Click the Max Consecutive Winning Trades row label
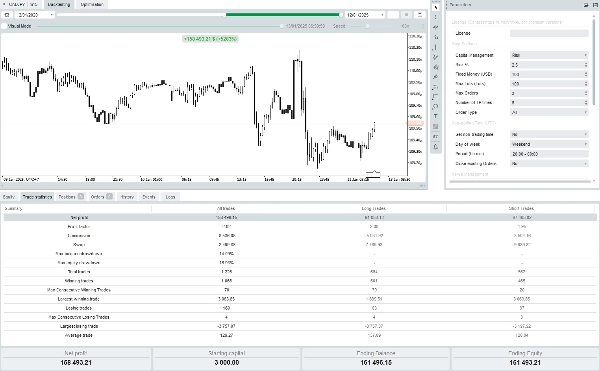600x371 pixels. click(78, 290)
